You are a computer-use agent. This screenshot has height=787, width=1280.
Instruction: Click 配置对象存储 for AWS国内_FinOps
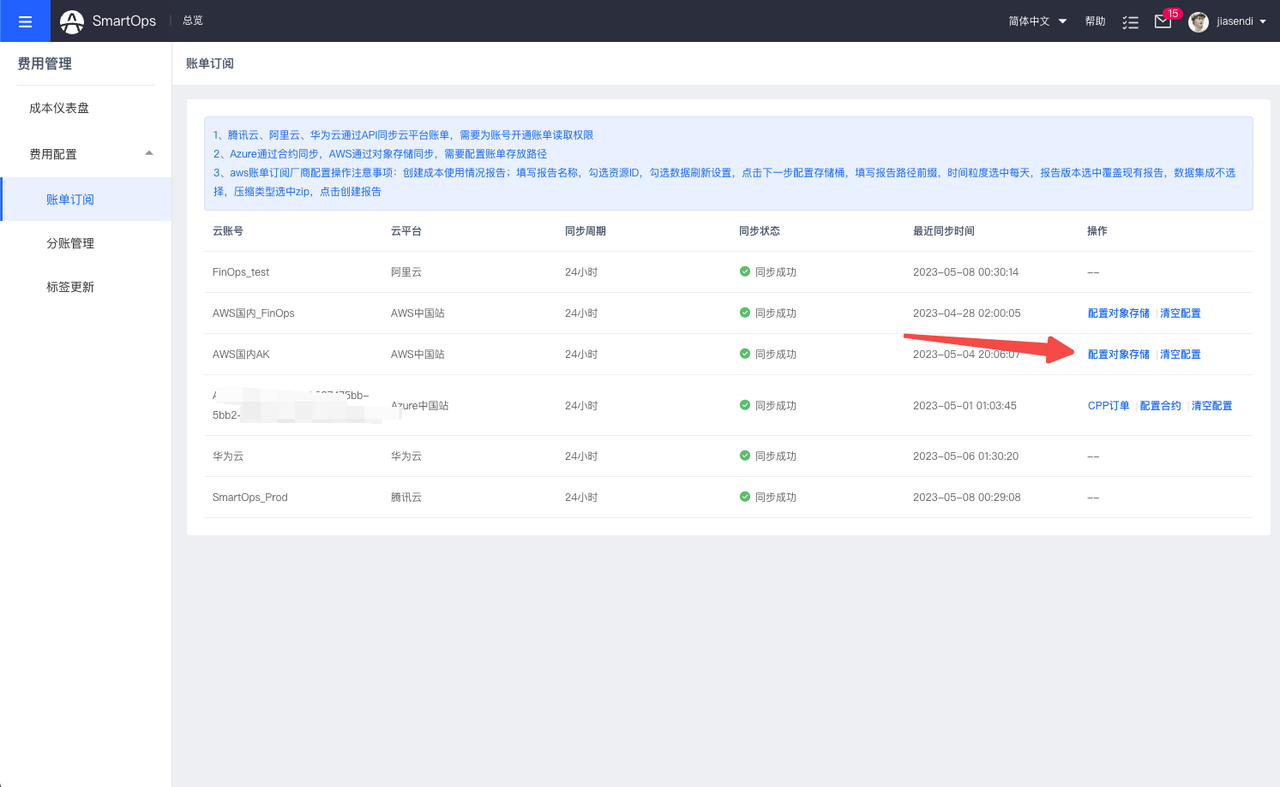1118,313
